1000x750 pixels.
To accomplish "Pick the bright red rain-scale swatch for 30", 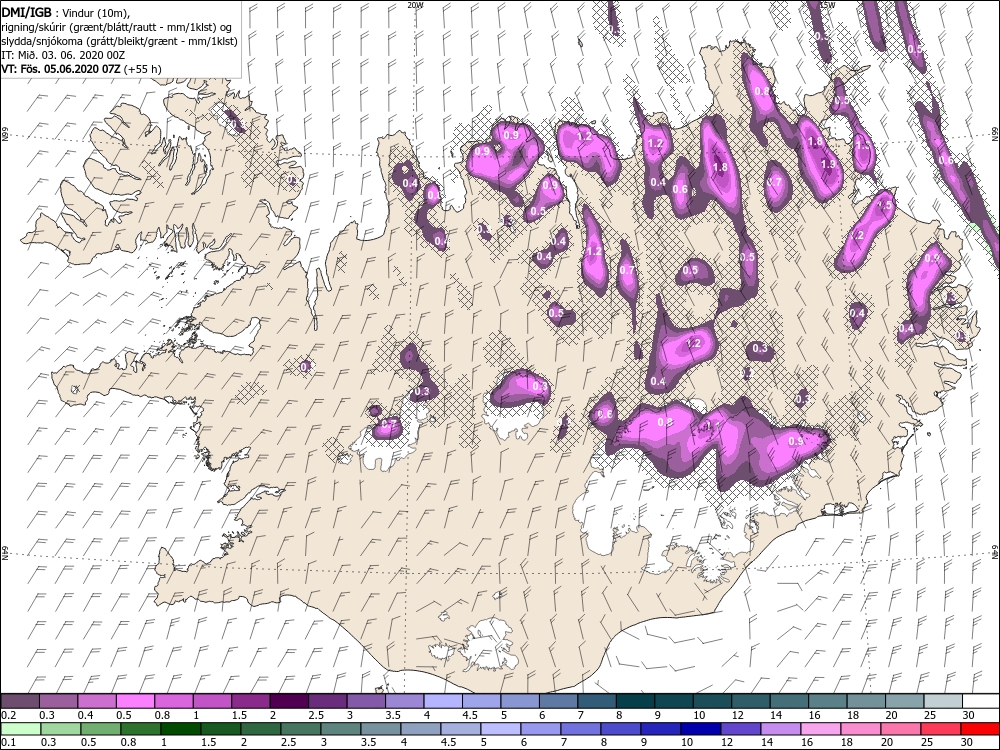I will click(x=980, y=729).
